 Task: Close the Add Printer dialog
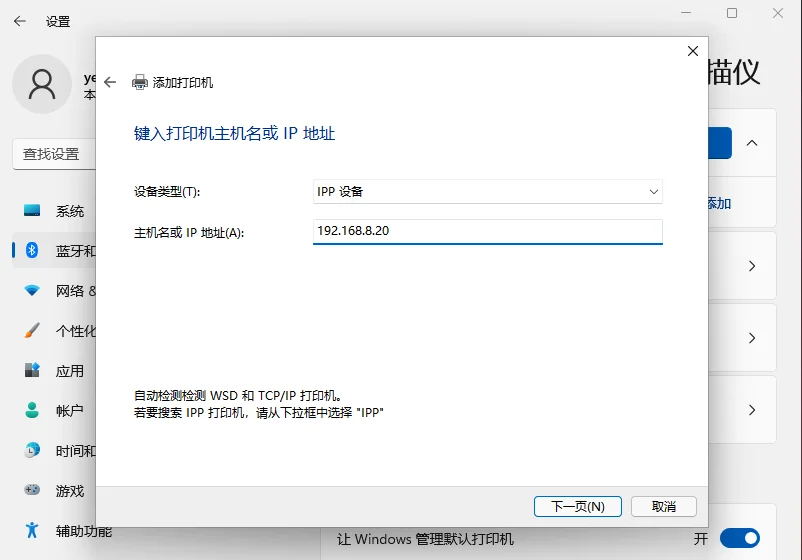click(693, 51)
